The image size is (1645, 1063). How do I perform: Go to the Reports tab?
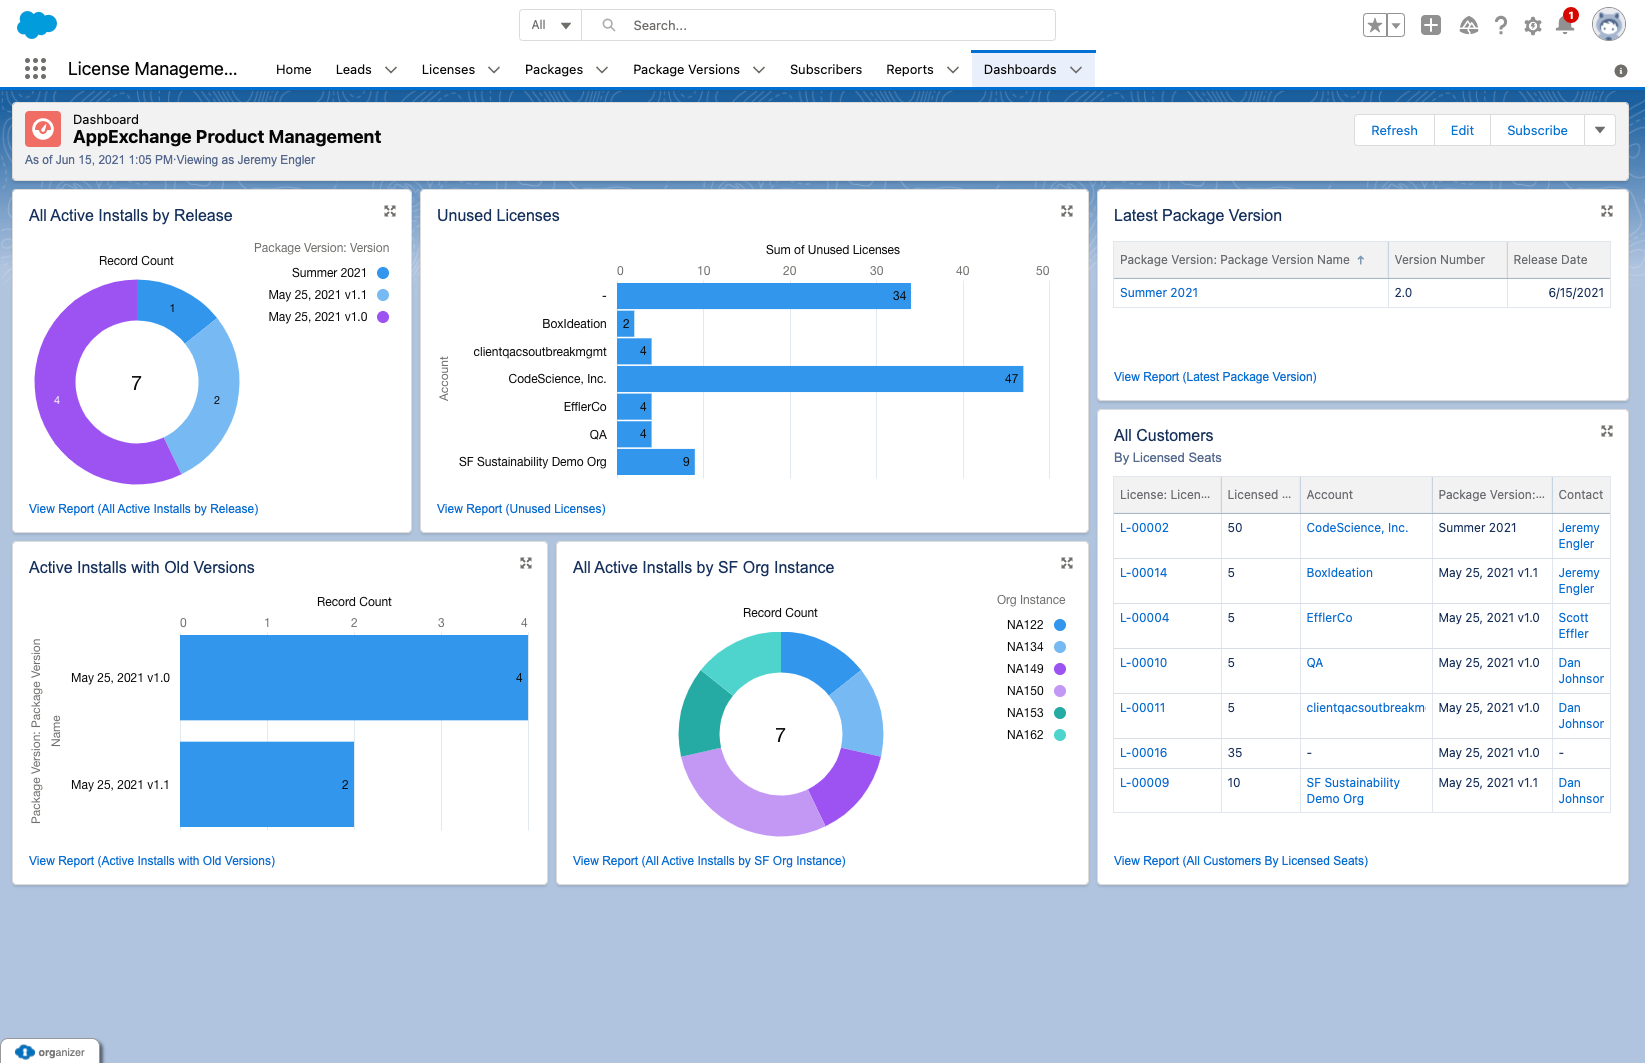click(910, 70)
